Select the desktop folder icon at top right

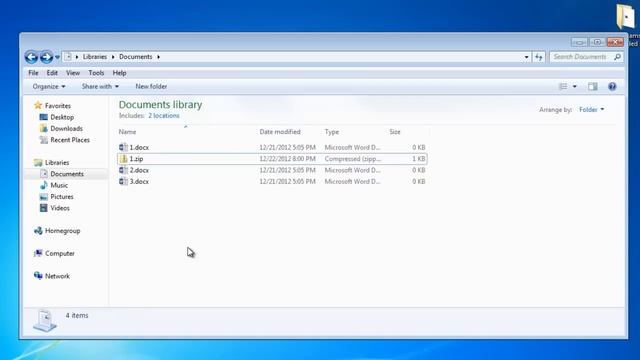(625, 16)
